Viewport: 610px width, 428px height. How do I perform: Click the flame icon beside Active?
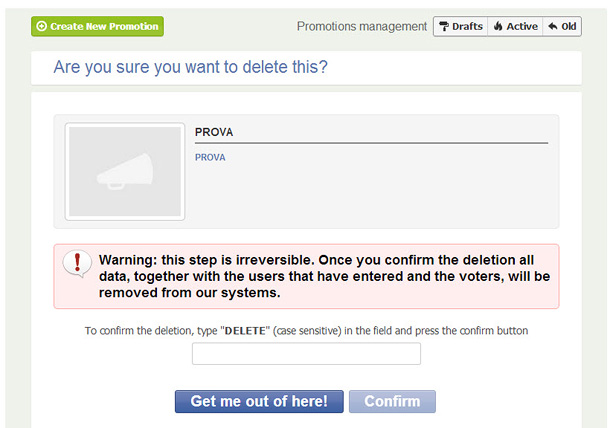(x=498, y=26)
